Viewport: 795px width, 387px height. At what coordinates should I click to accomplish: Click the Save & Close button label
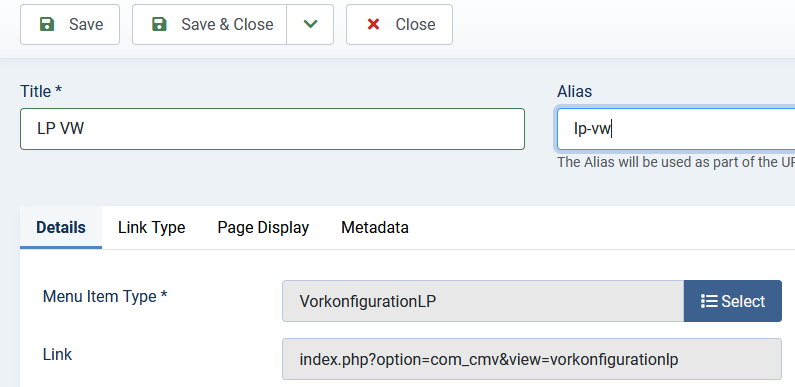click(227, 24)
